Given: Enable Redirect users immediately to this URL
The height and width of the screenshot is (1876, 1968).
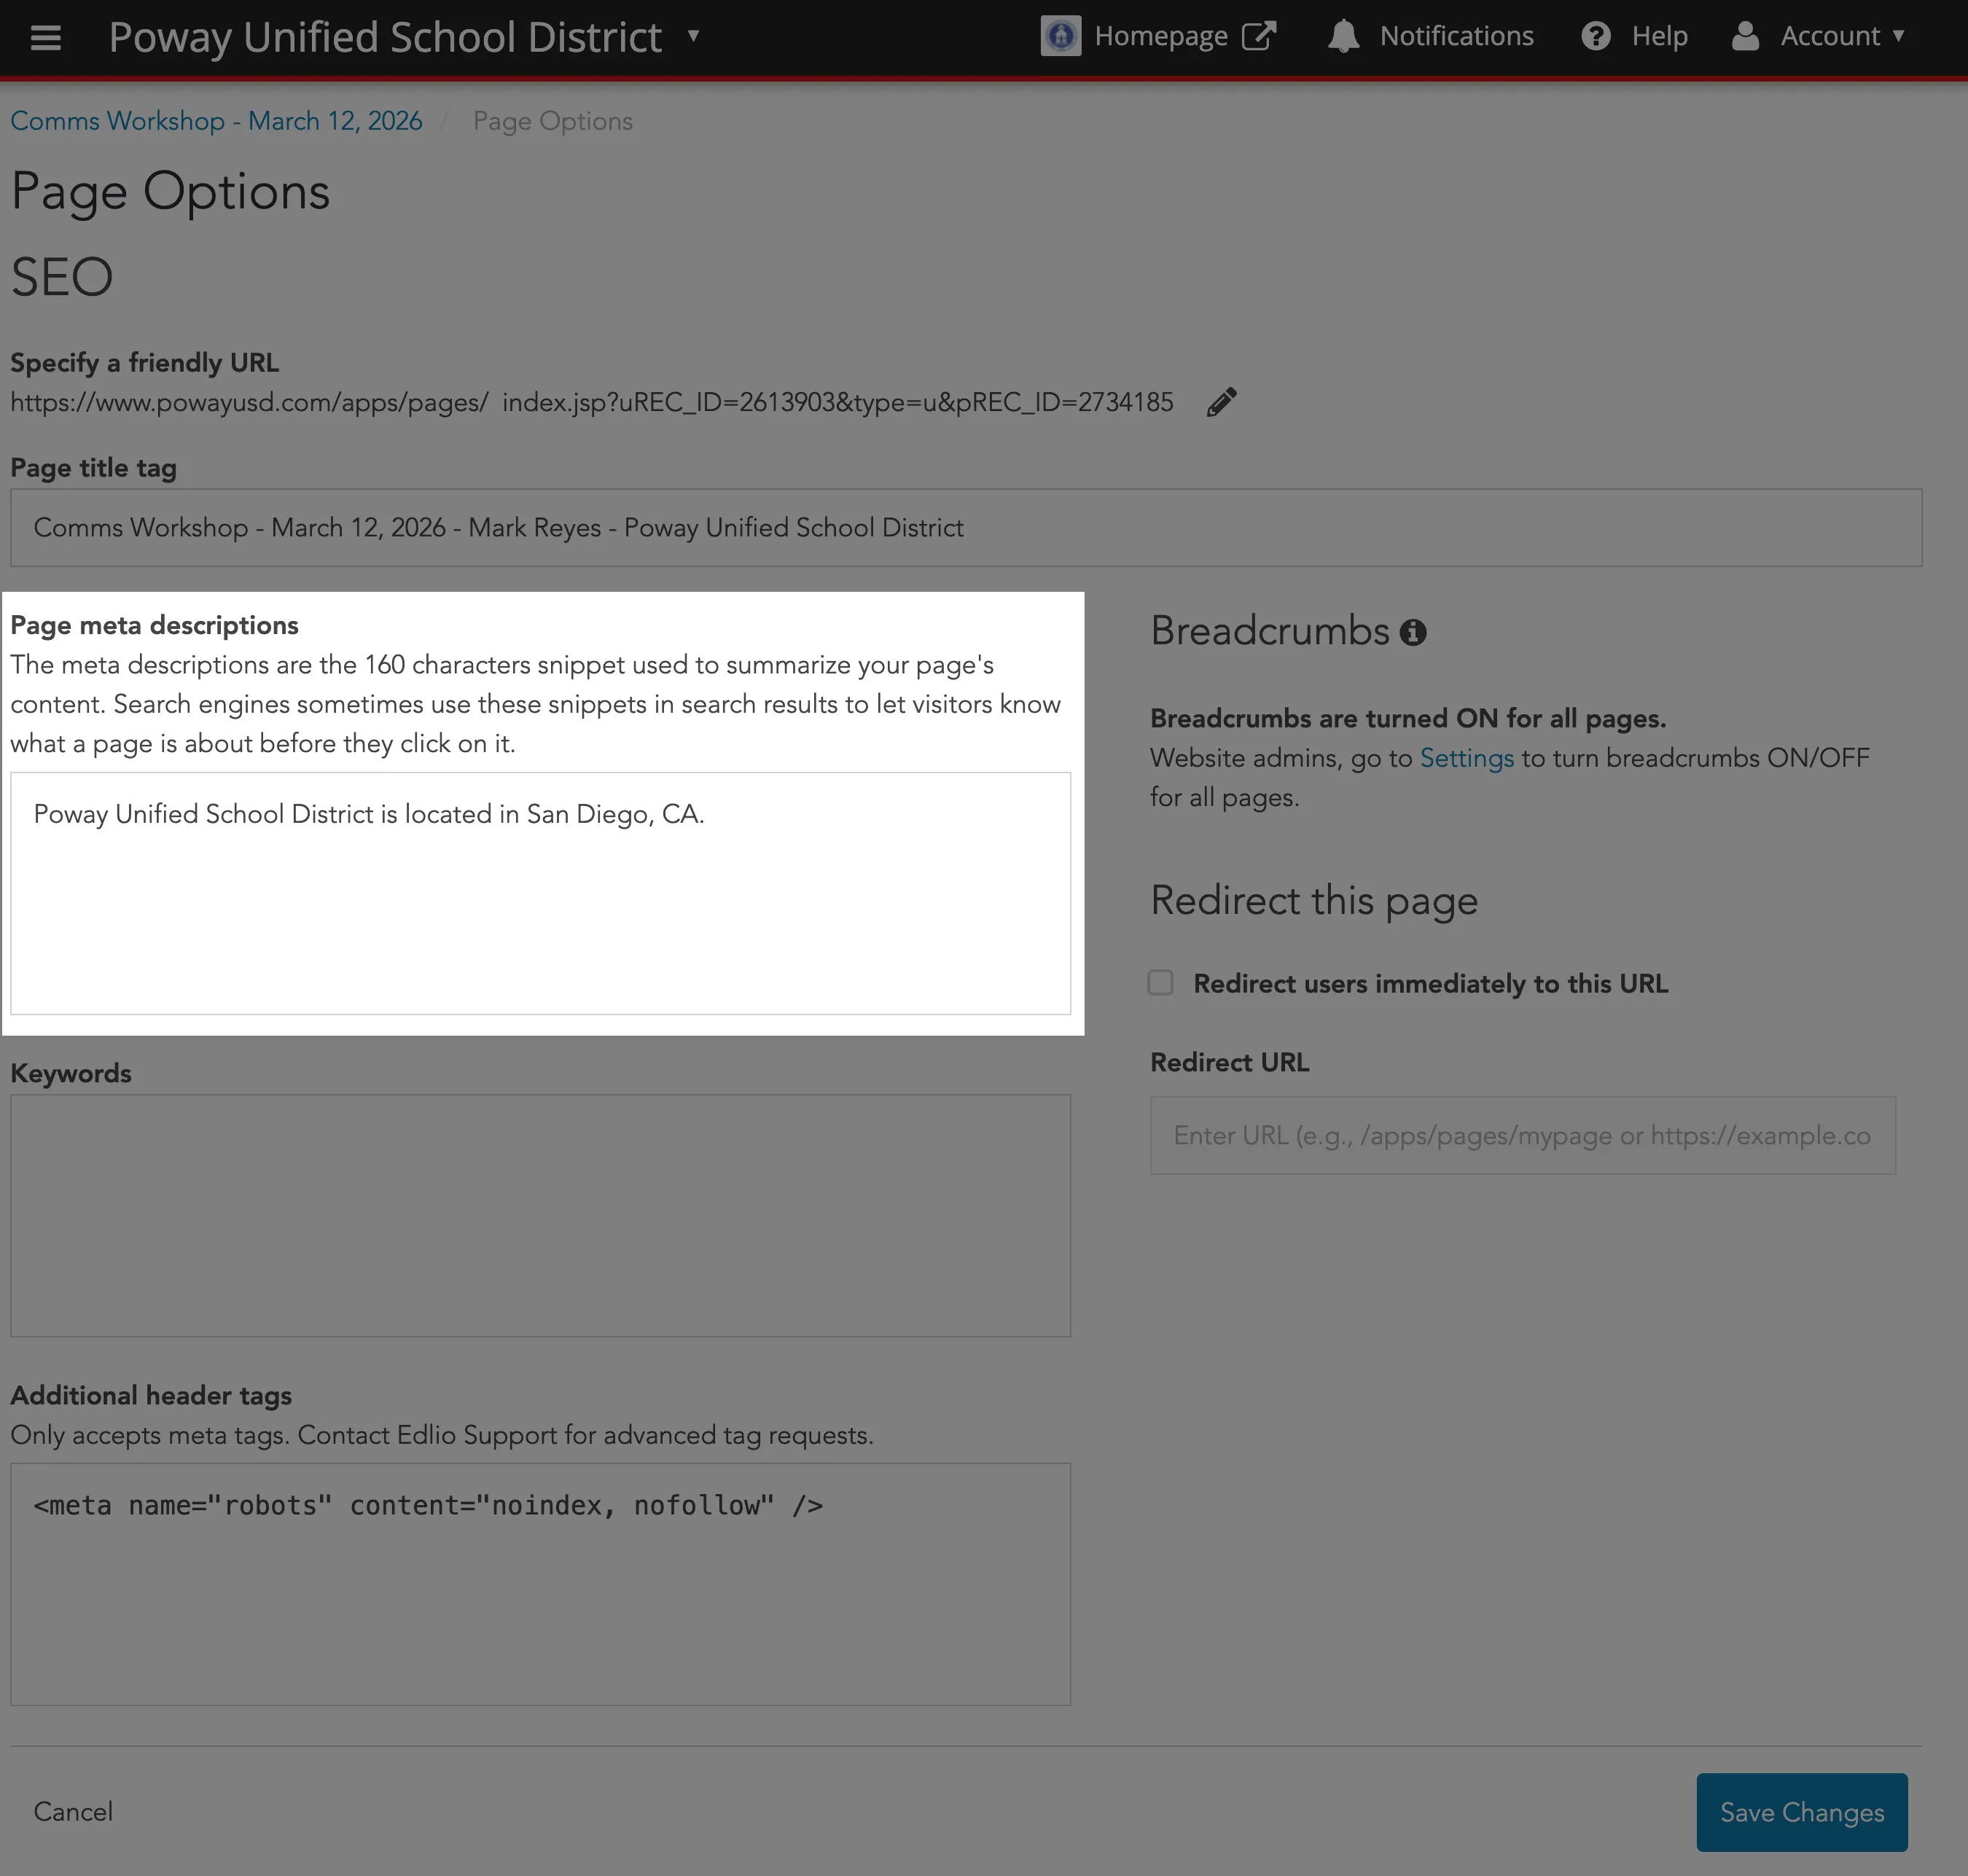Looking at the screenshot, I should pos(1160,983).
